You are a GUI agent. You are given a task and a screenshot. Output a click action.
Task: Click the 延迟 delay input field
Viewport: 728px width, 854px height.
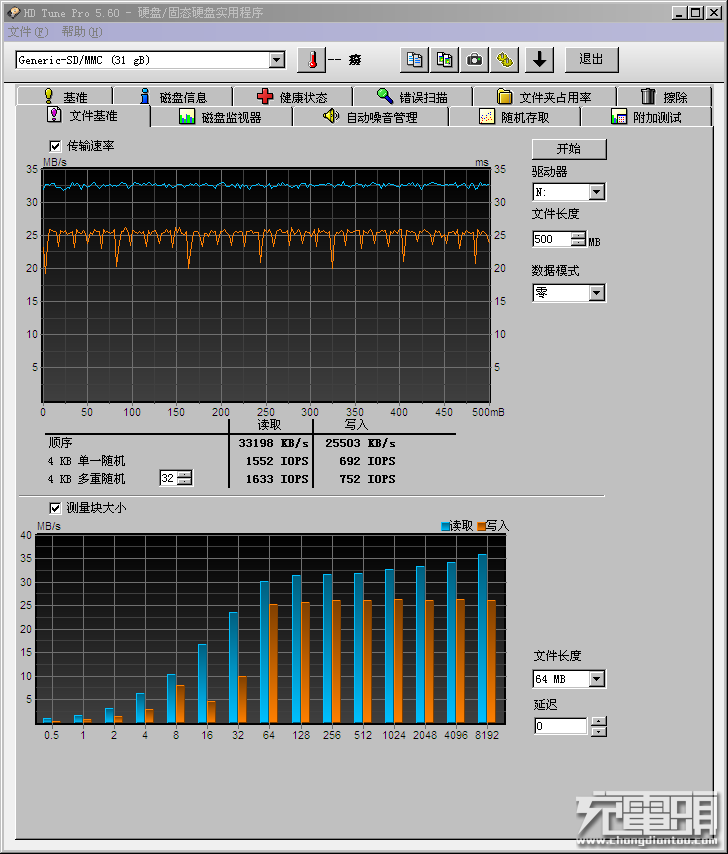(561, 726)
